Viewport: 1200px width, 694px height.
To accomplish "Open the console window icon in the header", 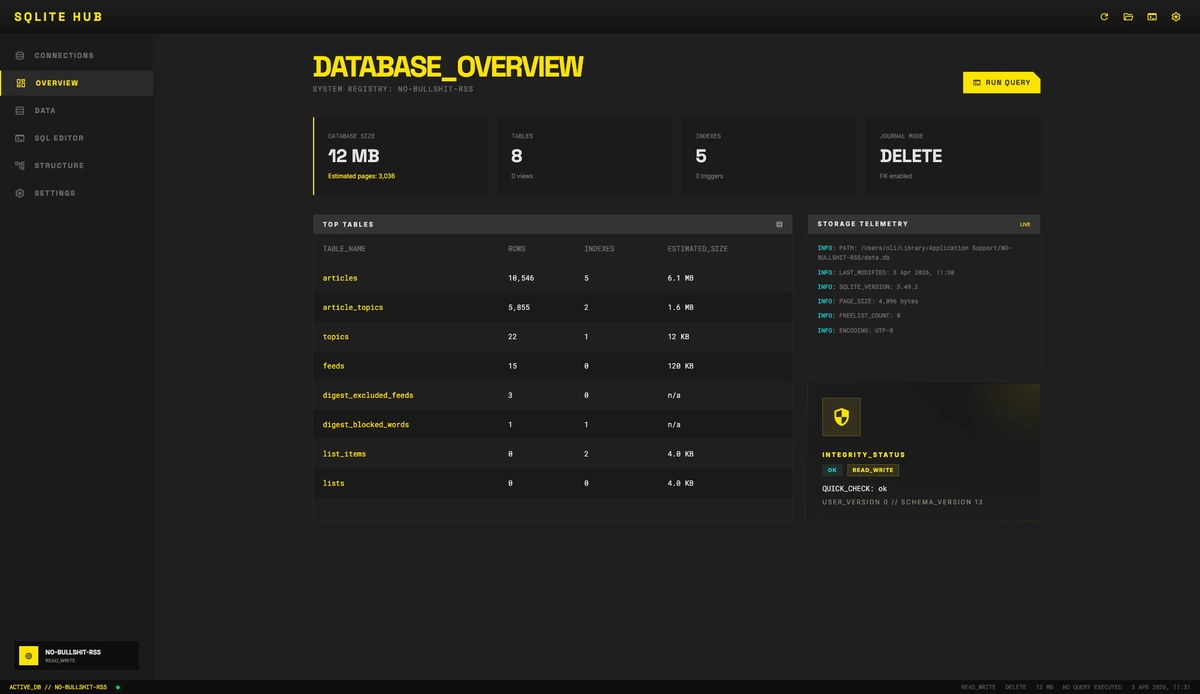I will (x=1151, y=16).
